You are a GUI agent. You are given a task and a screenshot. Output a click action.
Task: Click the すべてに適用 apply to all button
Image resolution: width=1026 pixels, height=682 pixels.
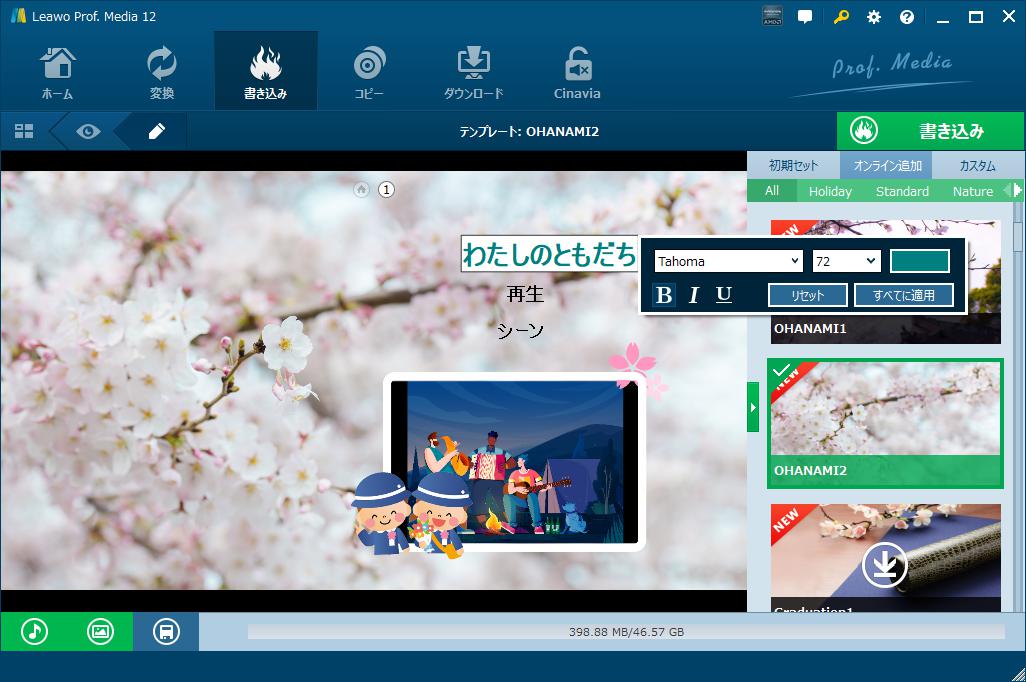click(904, 295)
